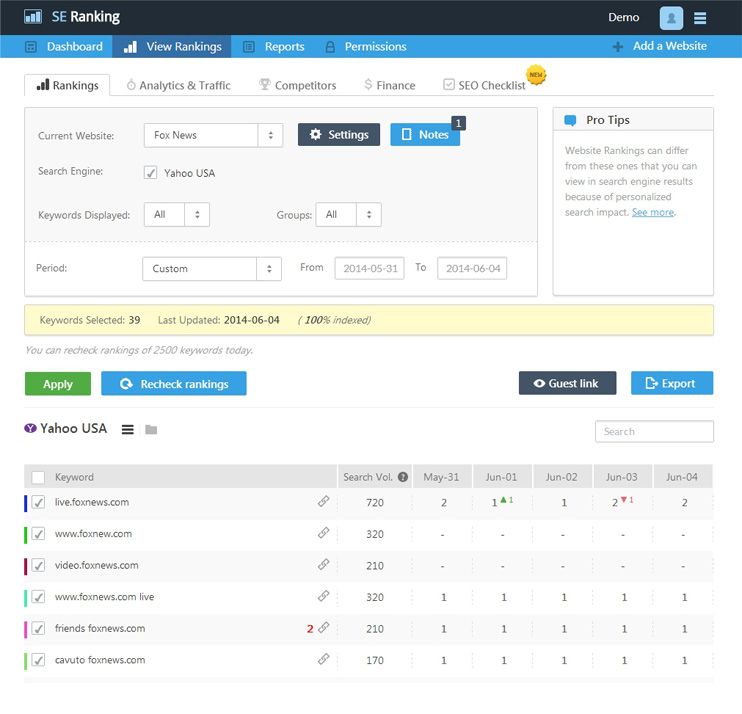Switch to list view icon beside Yahoo USA

128,430
